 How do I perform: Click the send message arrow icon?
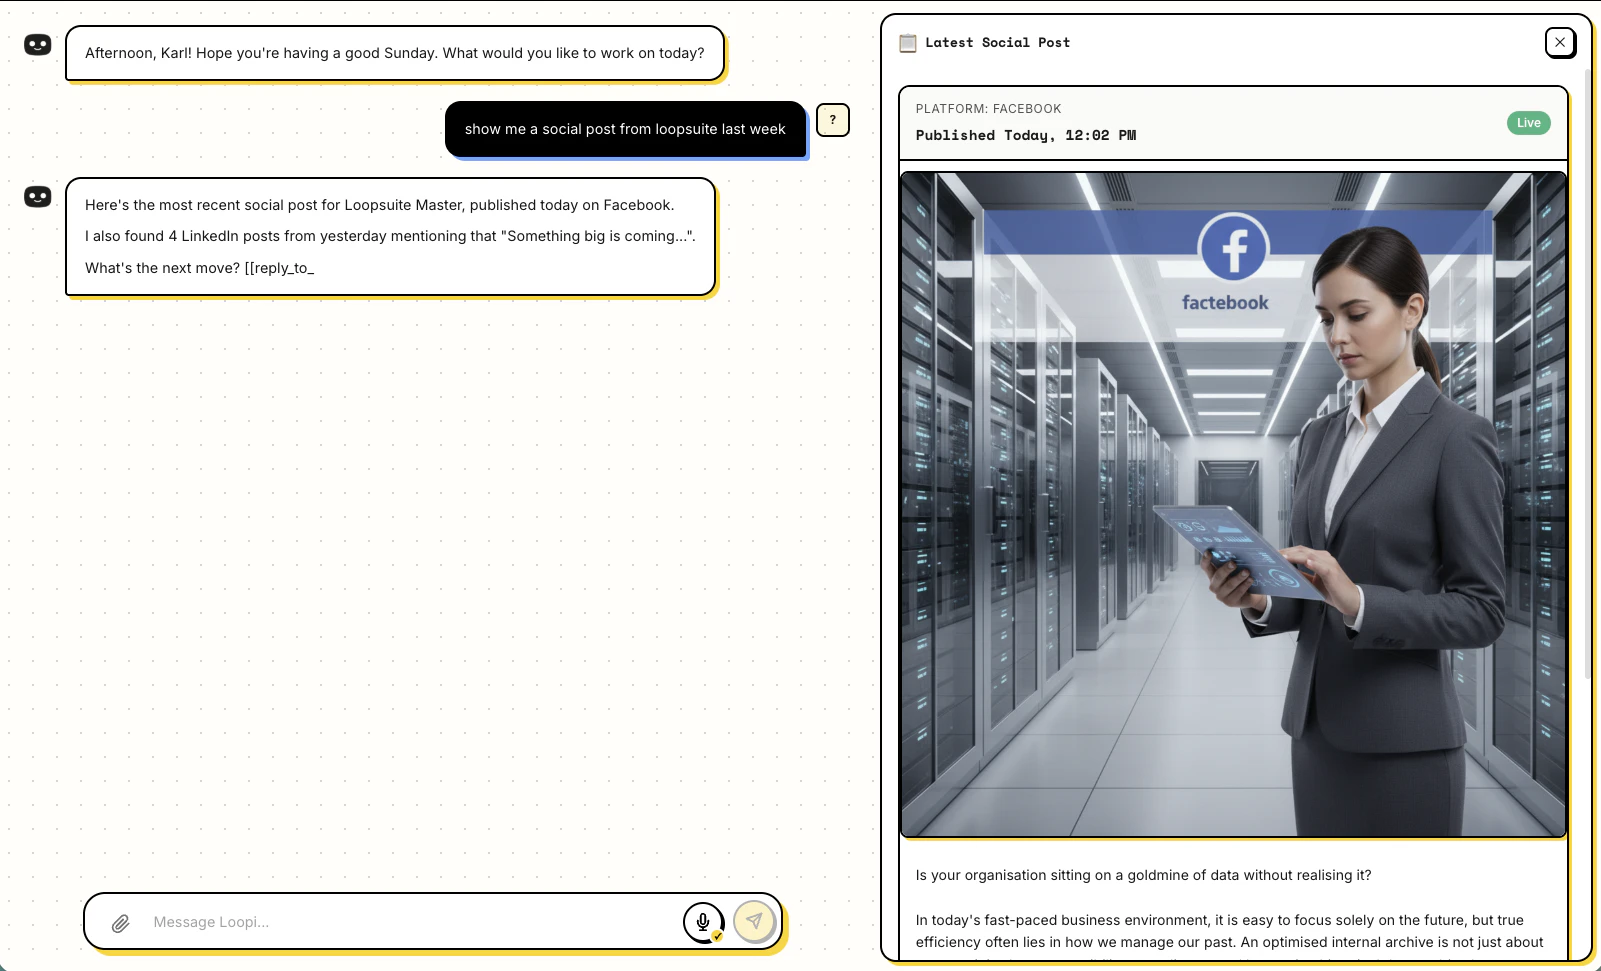tap(755, 921)
